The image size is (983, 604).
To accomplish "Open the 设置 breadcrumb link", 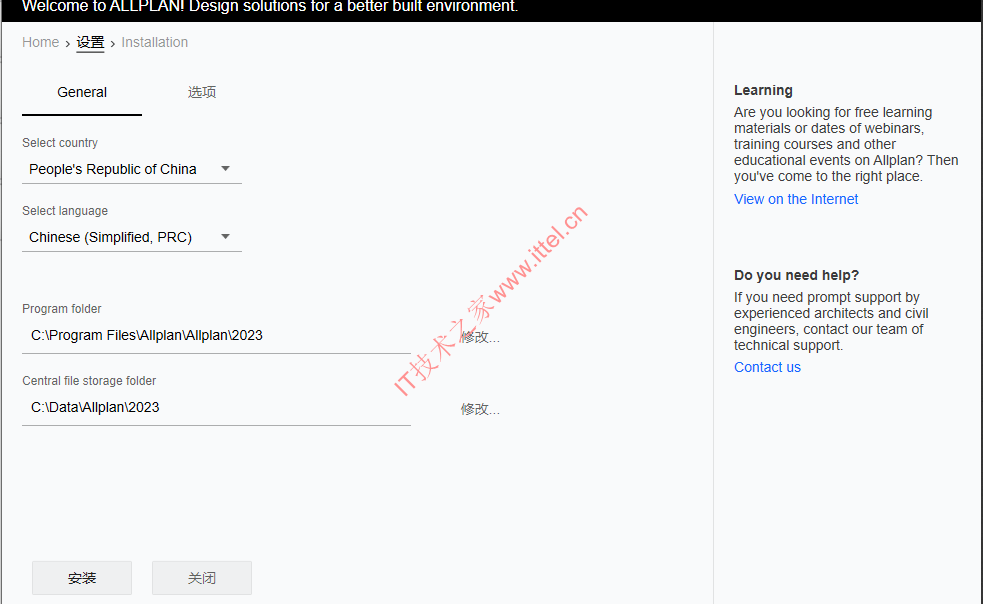I will click(x=90, y=42).
